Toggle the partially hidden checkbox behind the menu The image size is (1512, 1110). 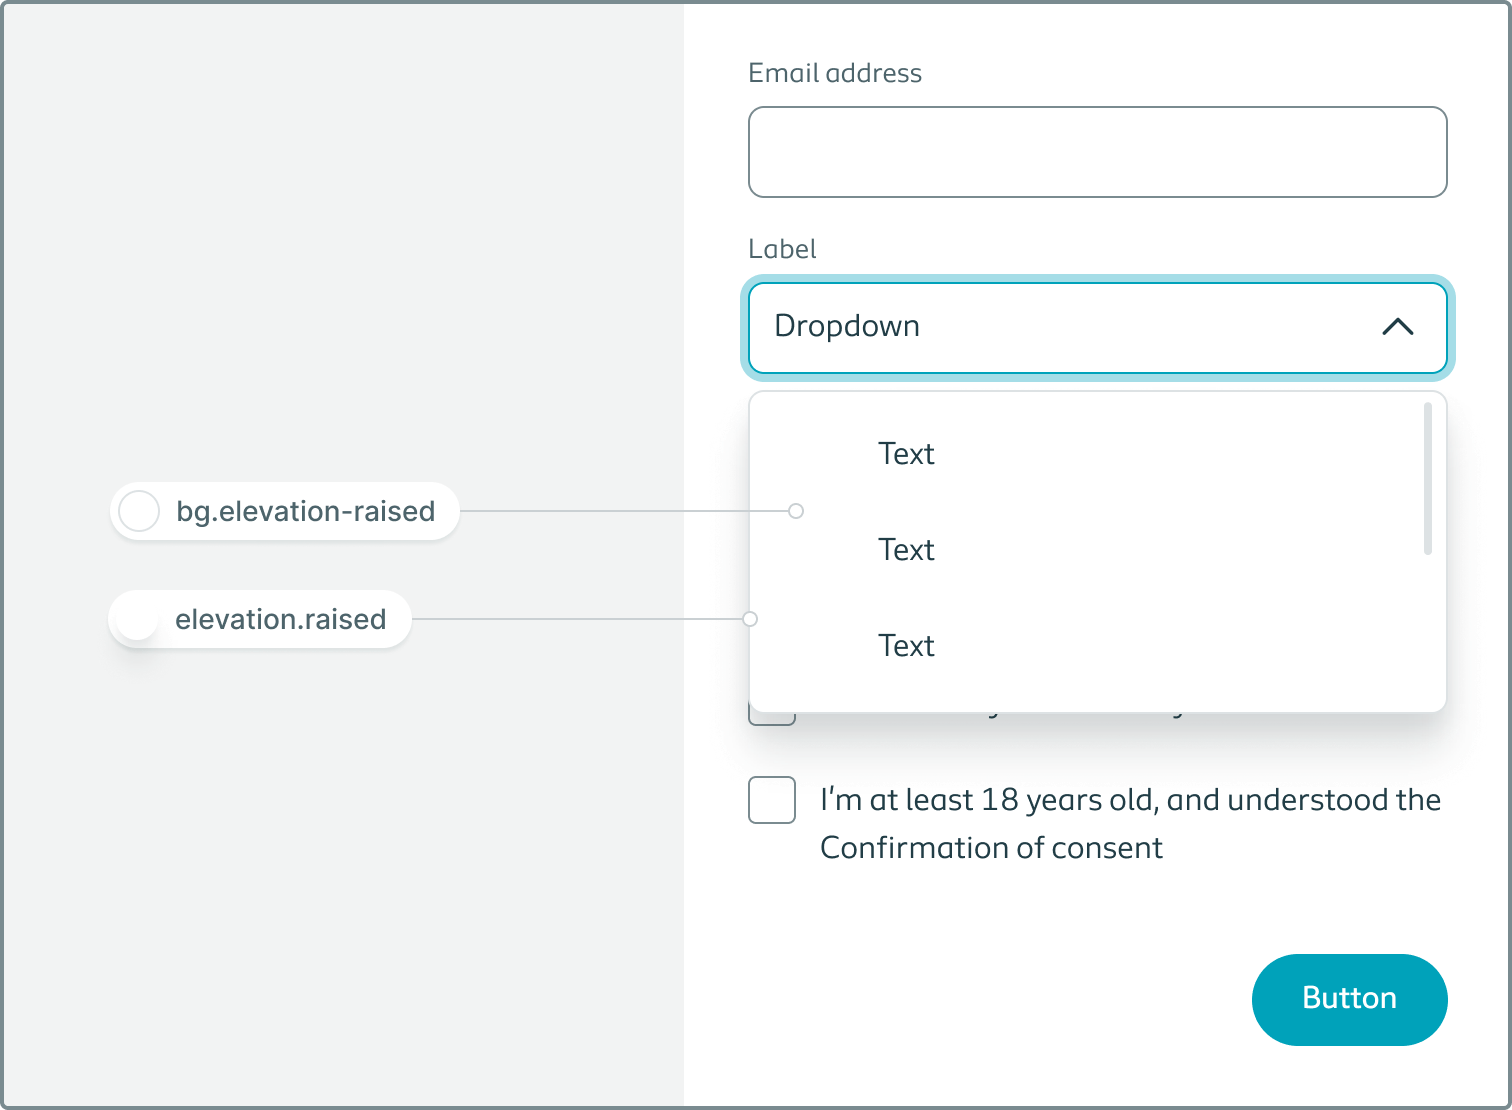coord(771,718)
